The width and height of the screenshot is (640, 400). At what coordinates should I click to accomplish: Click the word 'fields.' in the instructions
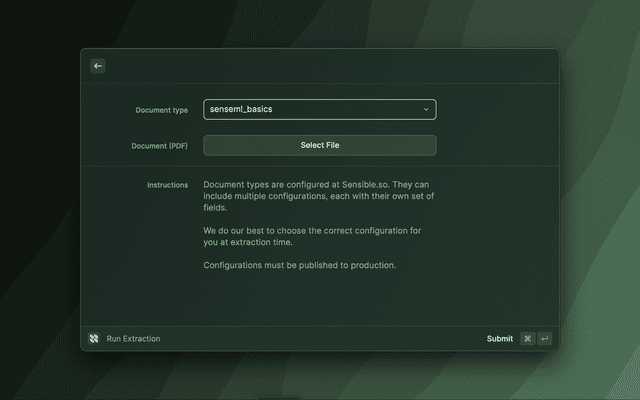[215, 208]
